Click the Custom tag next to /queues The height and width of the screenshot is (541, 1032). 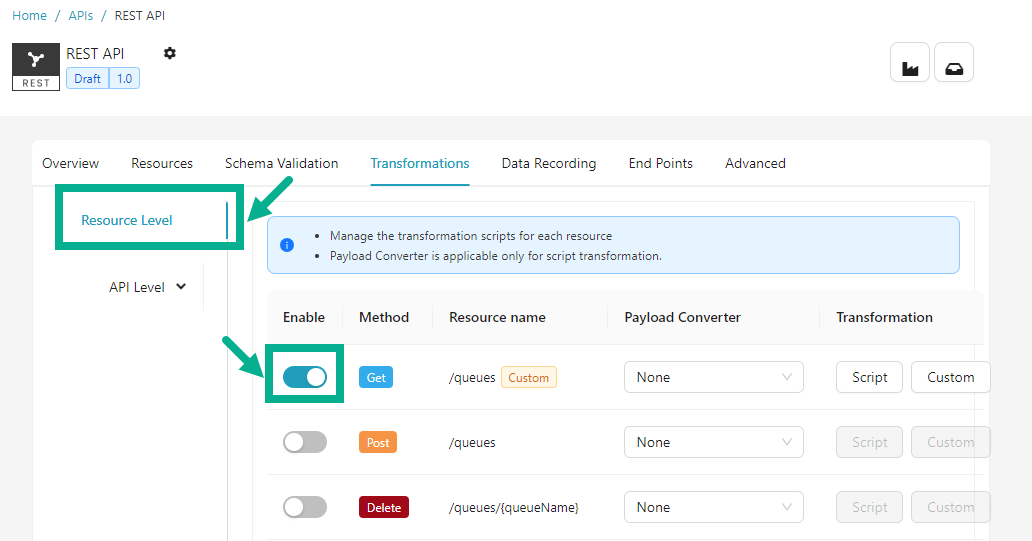pos(528,377)
